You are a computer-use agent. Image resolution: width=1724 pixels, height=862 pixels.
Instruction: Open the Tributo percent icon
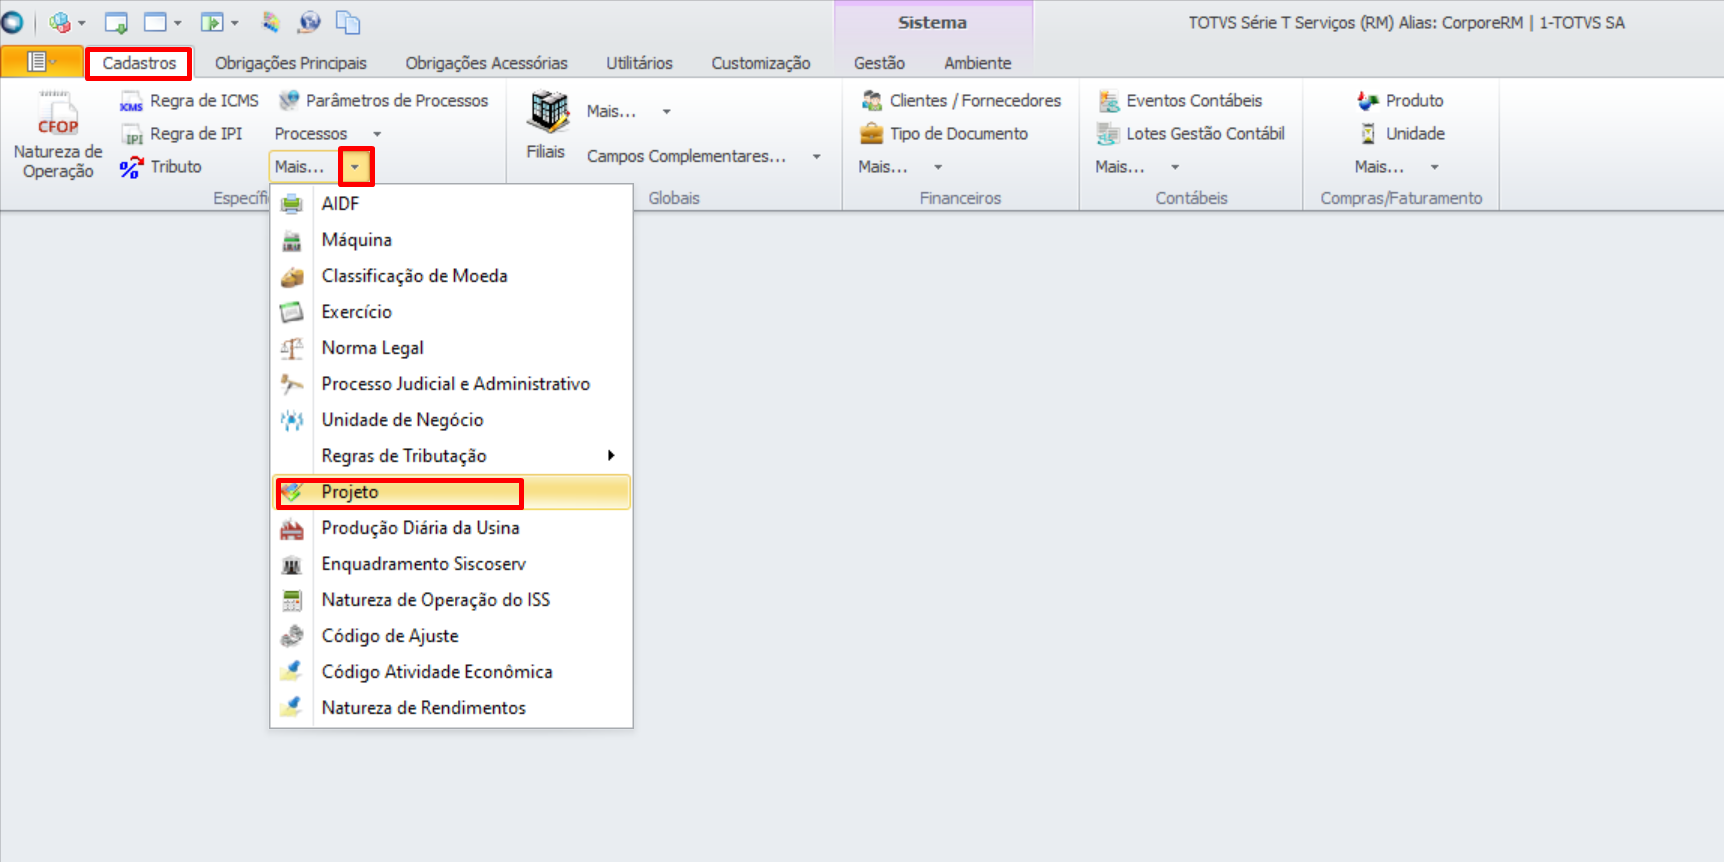pos(131,167)
